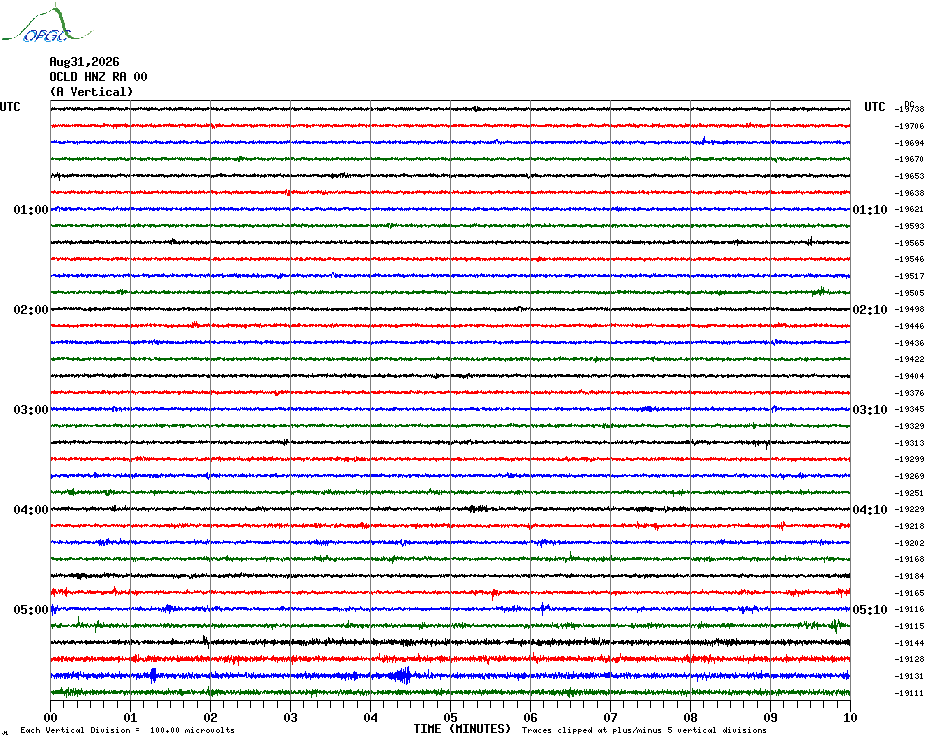This screenshot has width=930, height=744.
Task: Click minute tick label 00 on time axis
Action: [x=50, y=717]
